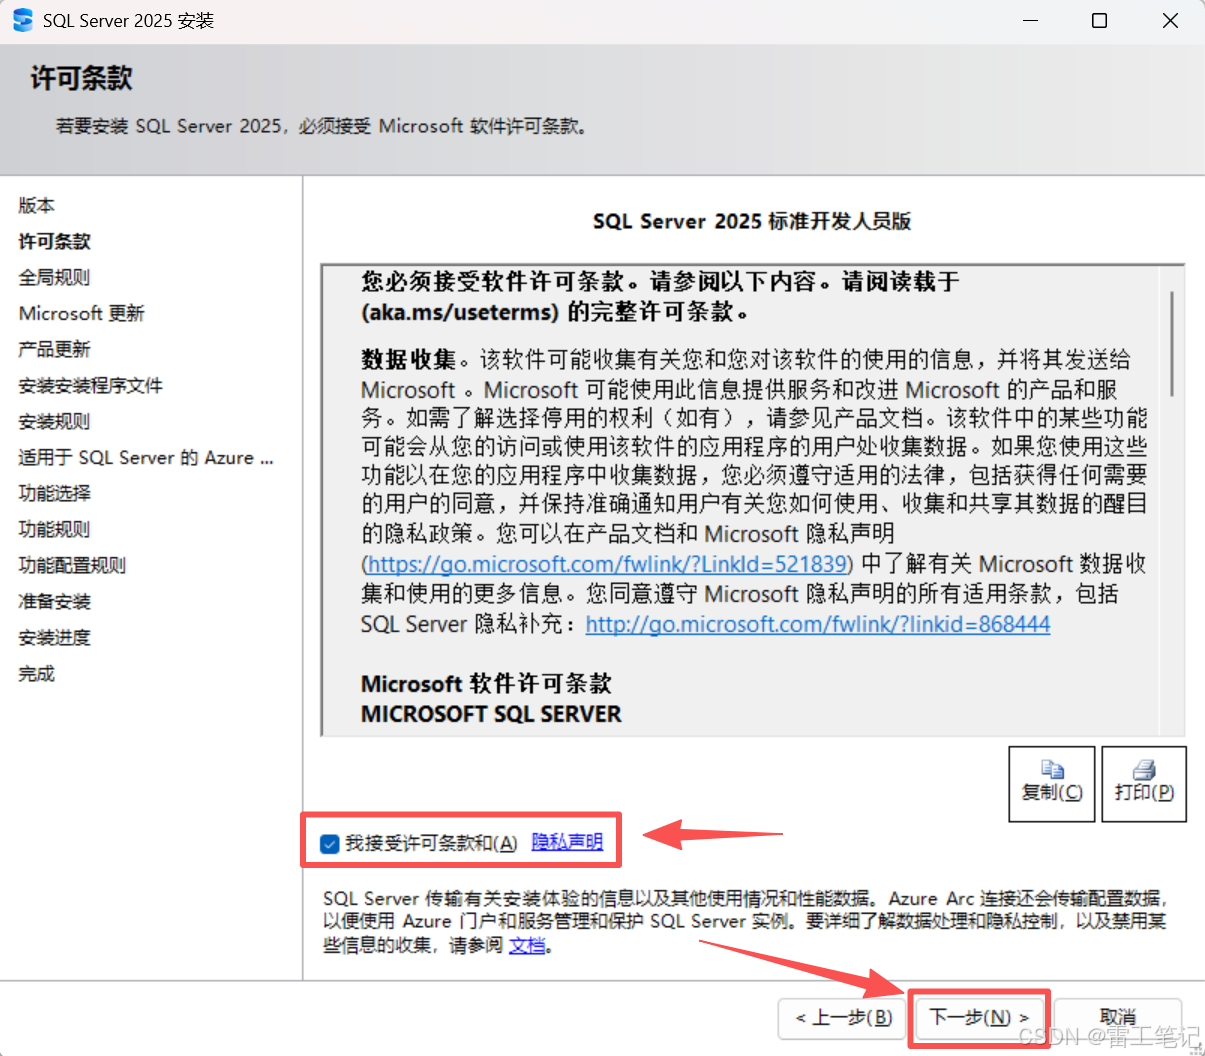Screen dimensions: 1205x1056
Task: Click the Print (打印) button icon
Action: (1144, 769)
